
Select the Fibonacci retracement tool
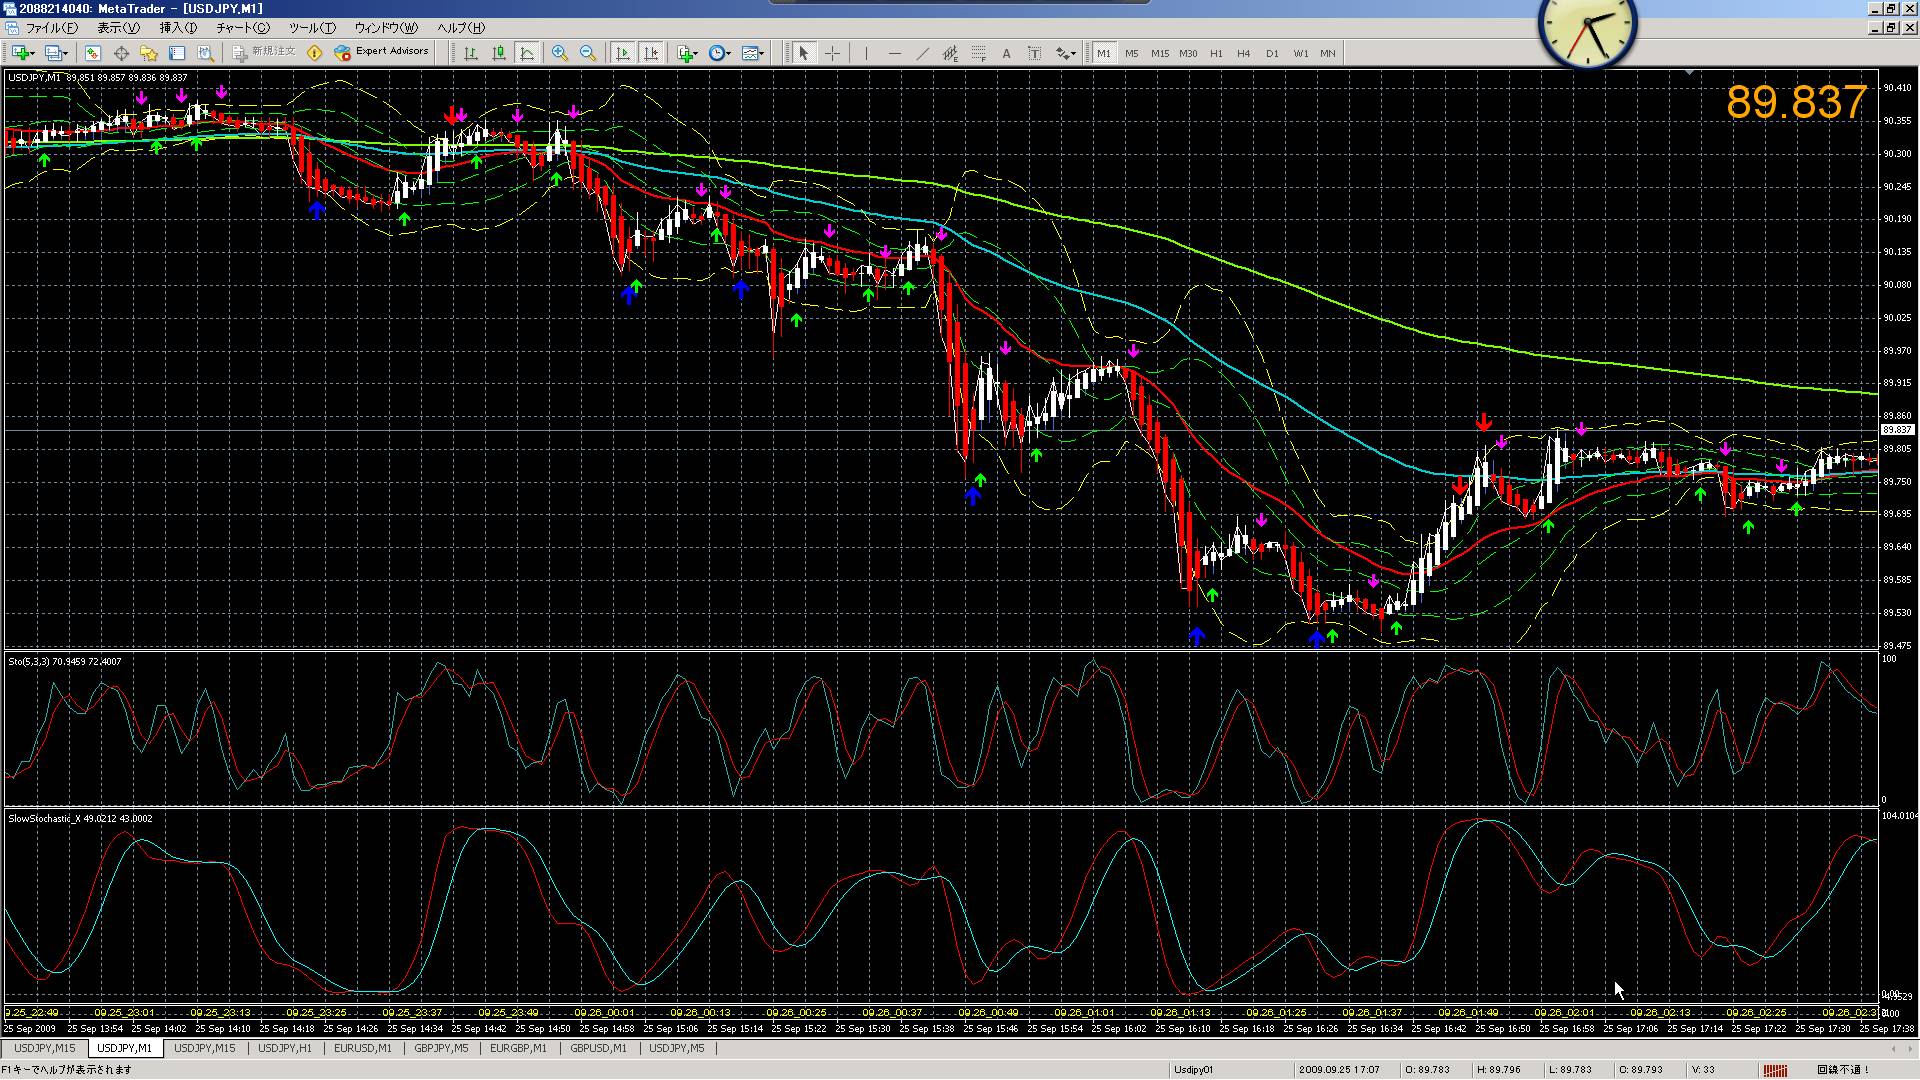pos(978,53)
